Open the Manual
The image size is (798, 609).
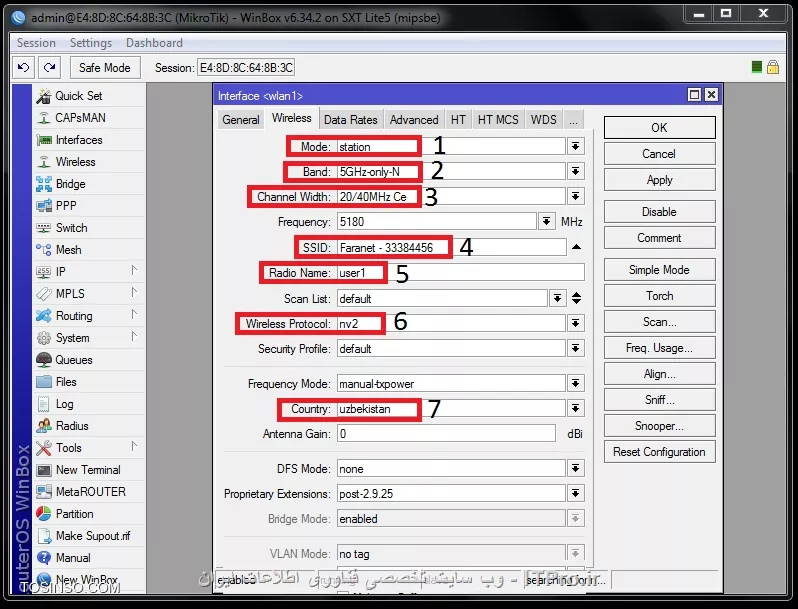(89, 558)
